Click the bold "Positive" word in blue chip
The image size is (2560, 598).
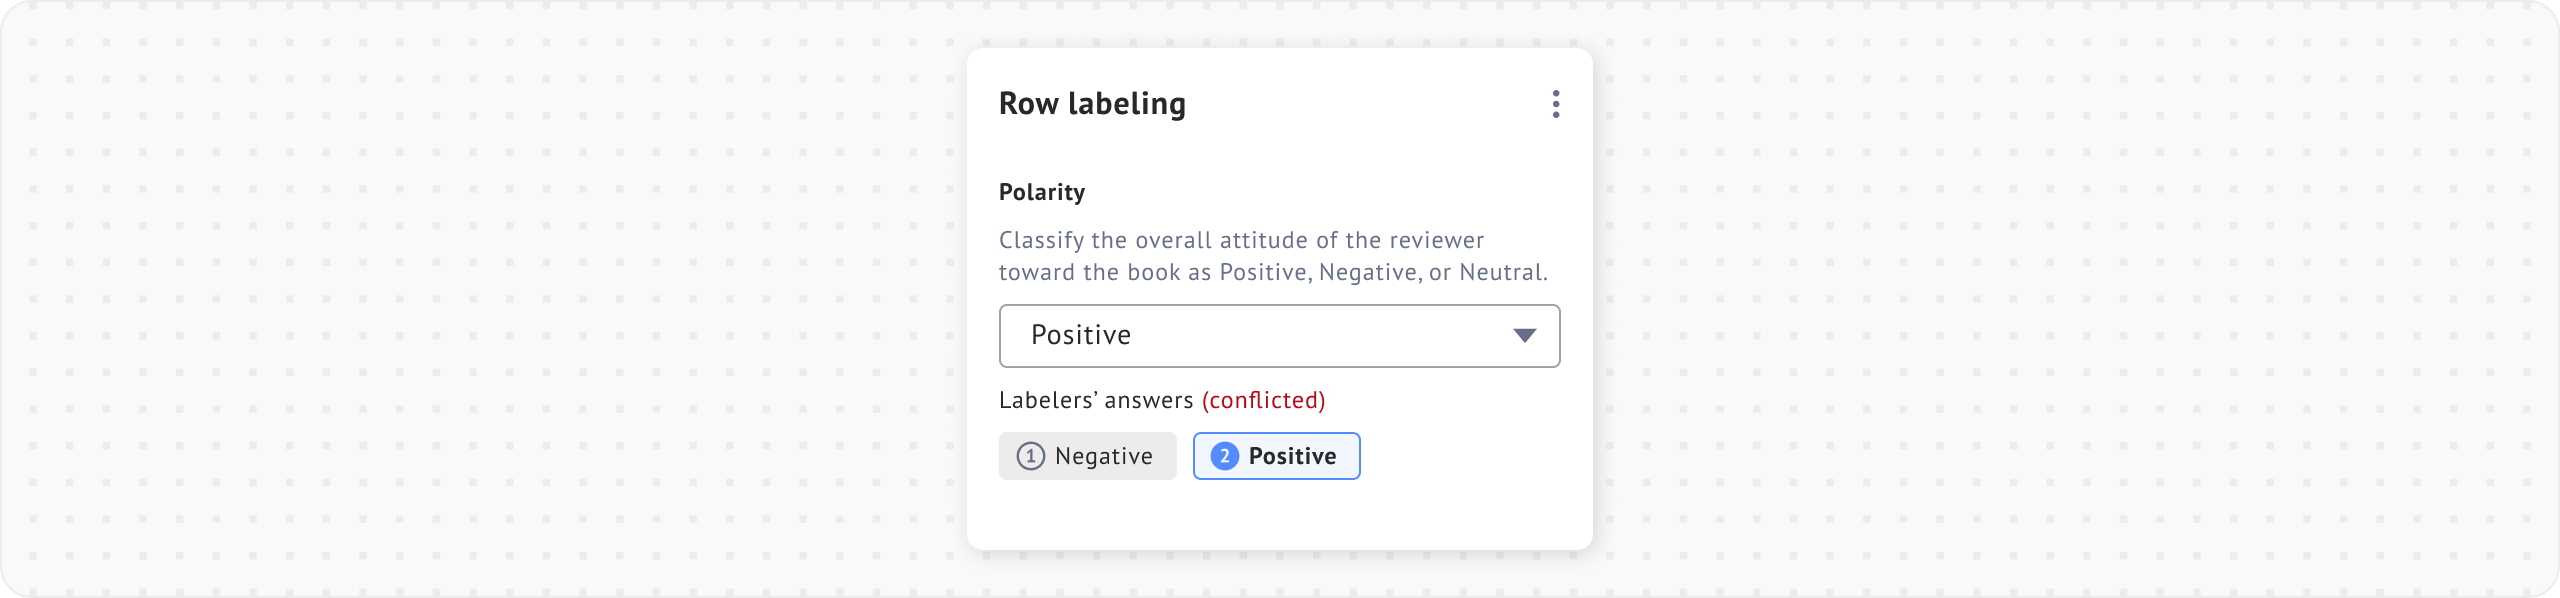(x=1292, y=456)
